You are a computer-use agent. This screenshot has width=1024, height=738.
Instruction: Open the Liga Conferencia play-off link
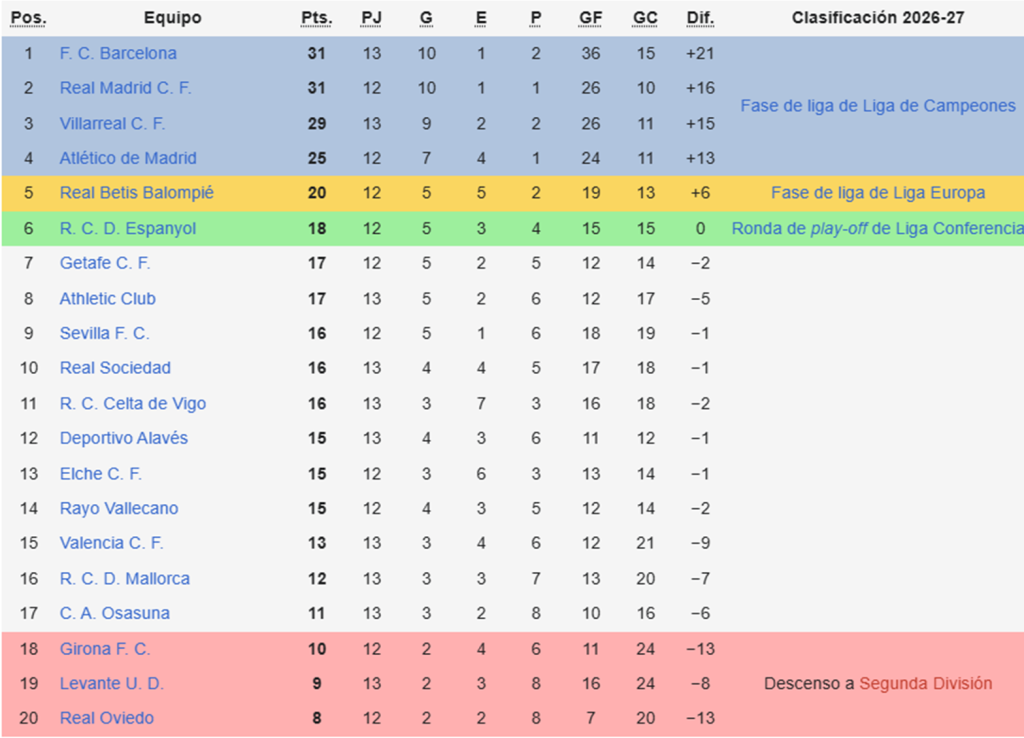[877, 228]
